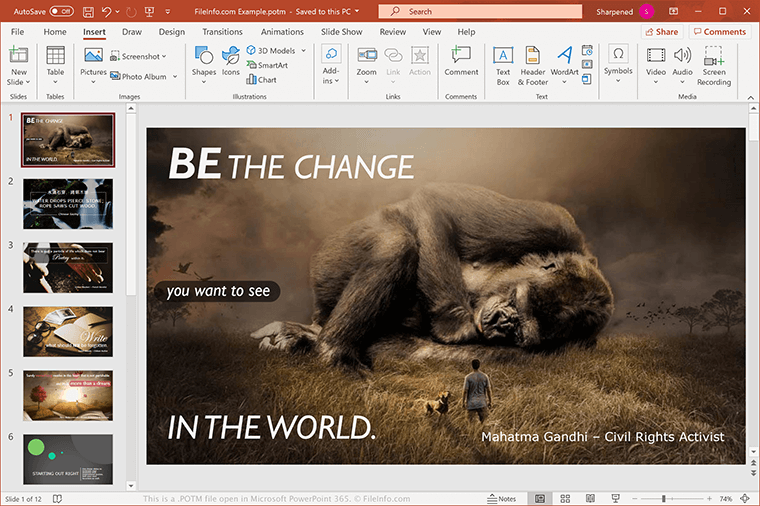Adjust the zoom slider

tap(664, 498)
